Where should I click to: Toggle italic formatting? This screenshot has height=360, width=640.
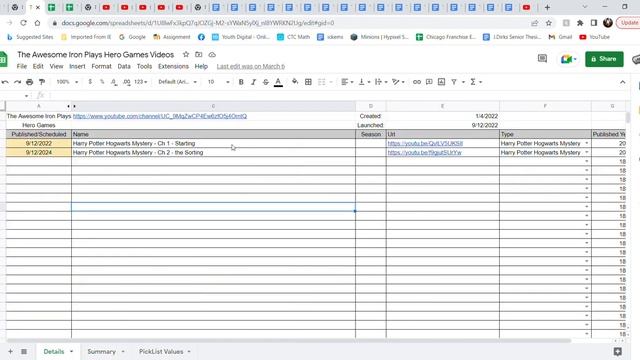click(x=253, y=82)
